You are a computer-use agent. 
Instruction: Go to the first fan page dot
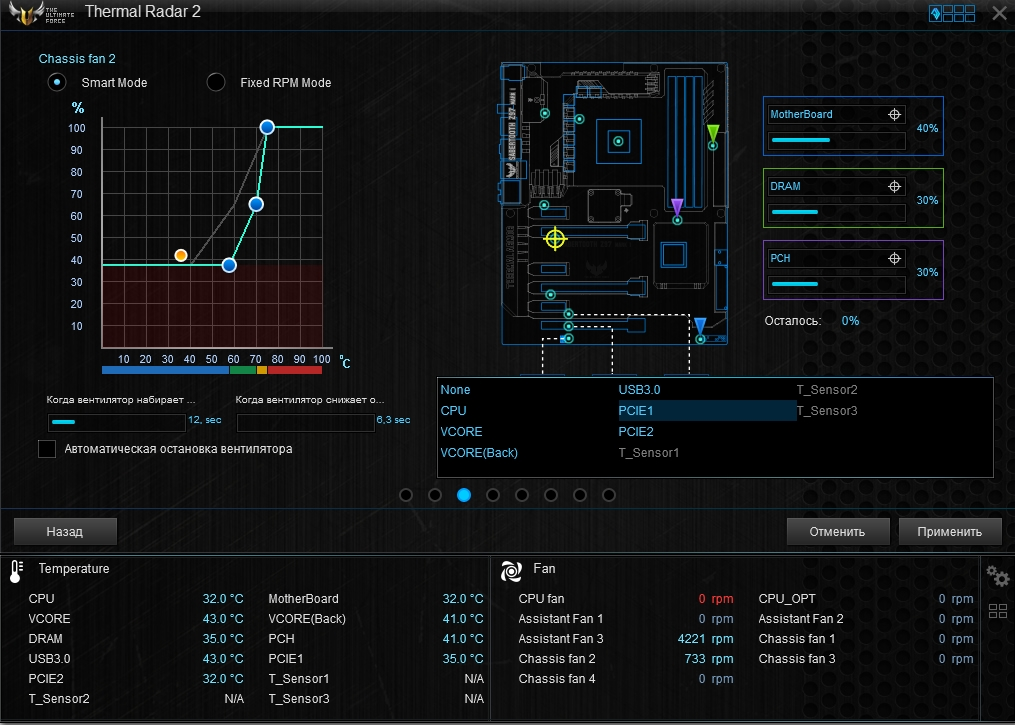click(406, 495)
